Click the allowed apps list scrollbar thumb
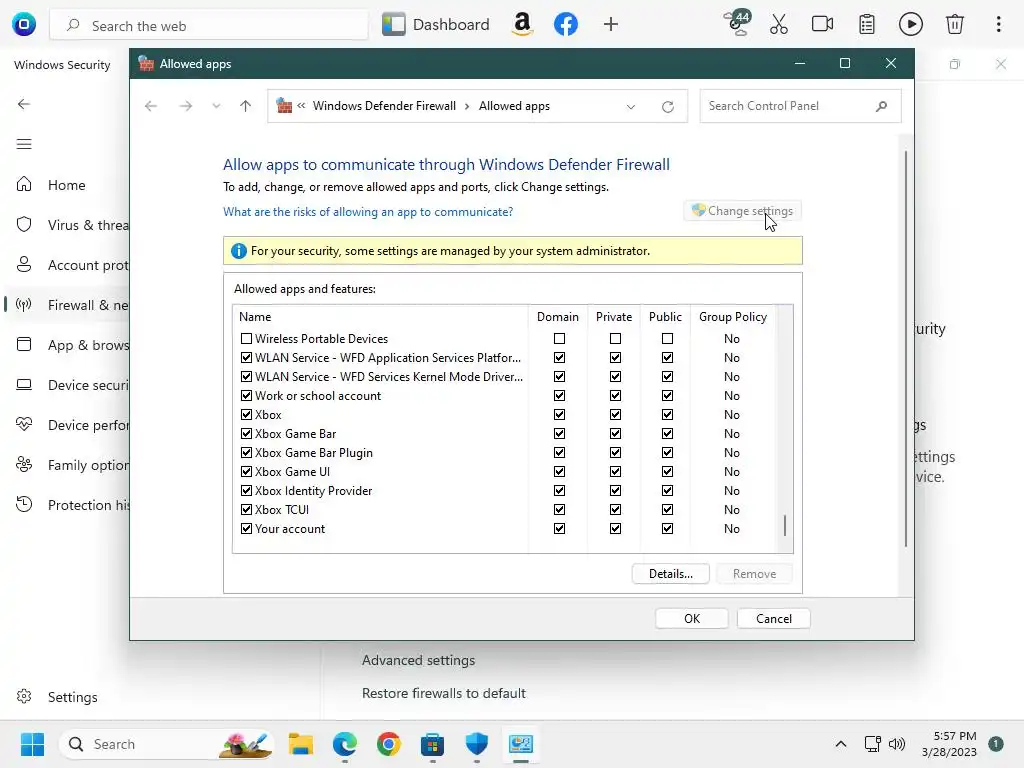Image resolution: width=1024 pixels, height=768 pixels. (x=785, y=526)
